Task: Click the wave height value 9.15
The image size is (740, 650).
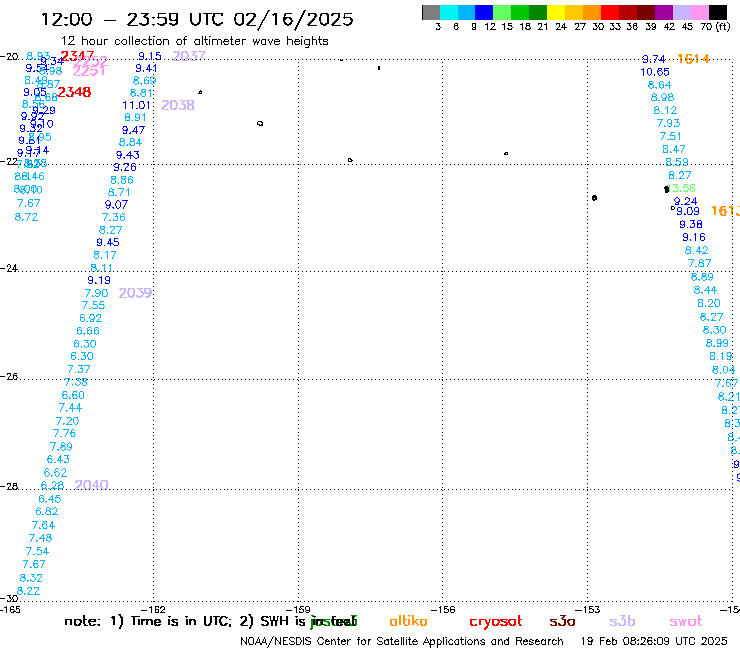Action: click(150, 56)
